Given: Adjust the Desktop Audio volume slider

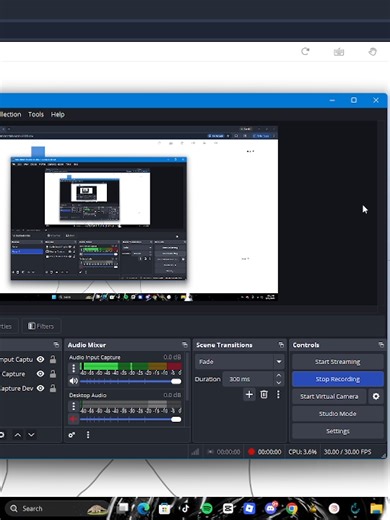Looking at the screenshot, I should 131,419.
